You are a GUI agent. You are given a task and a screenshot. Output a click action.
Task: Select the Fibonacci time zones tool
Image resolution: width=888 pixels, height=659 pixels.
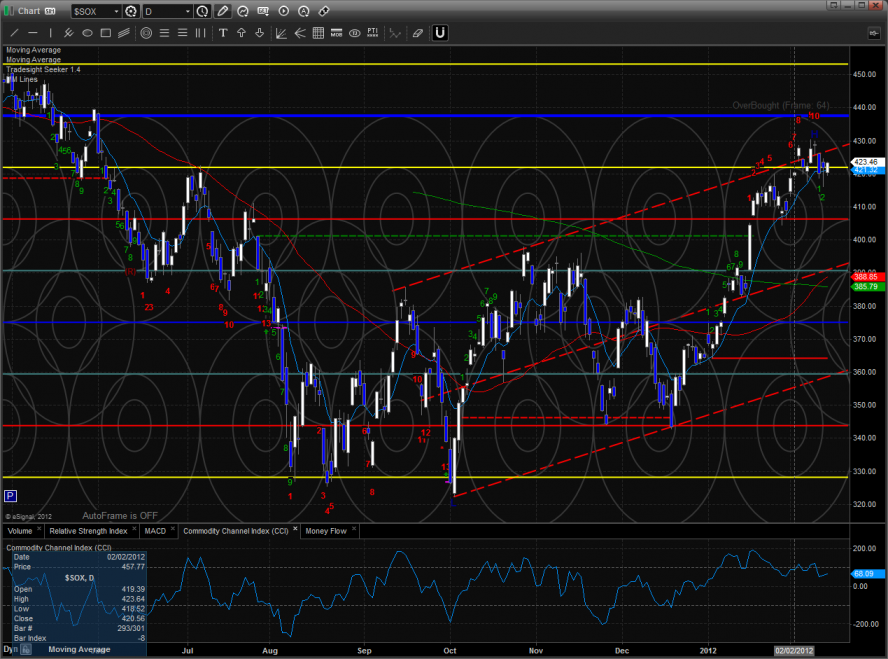(x=200, y=33)
